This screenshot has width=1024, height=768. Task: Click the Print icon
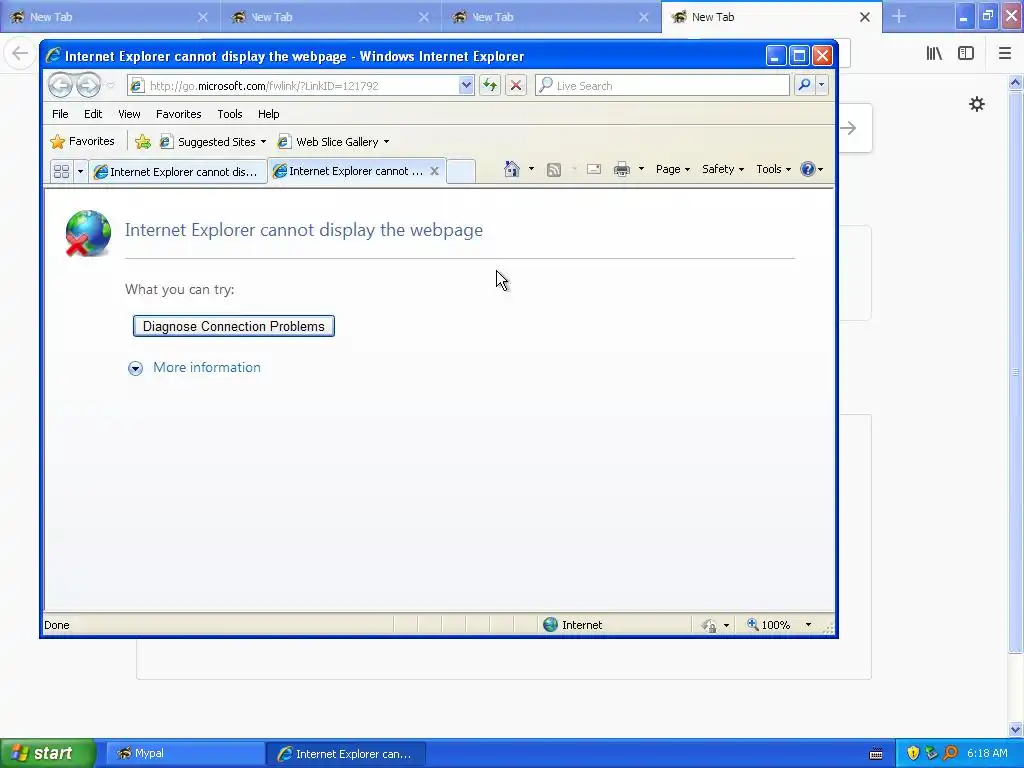622,170
